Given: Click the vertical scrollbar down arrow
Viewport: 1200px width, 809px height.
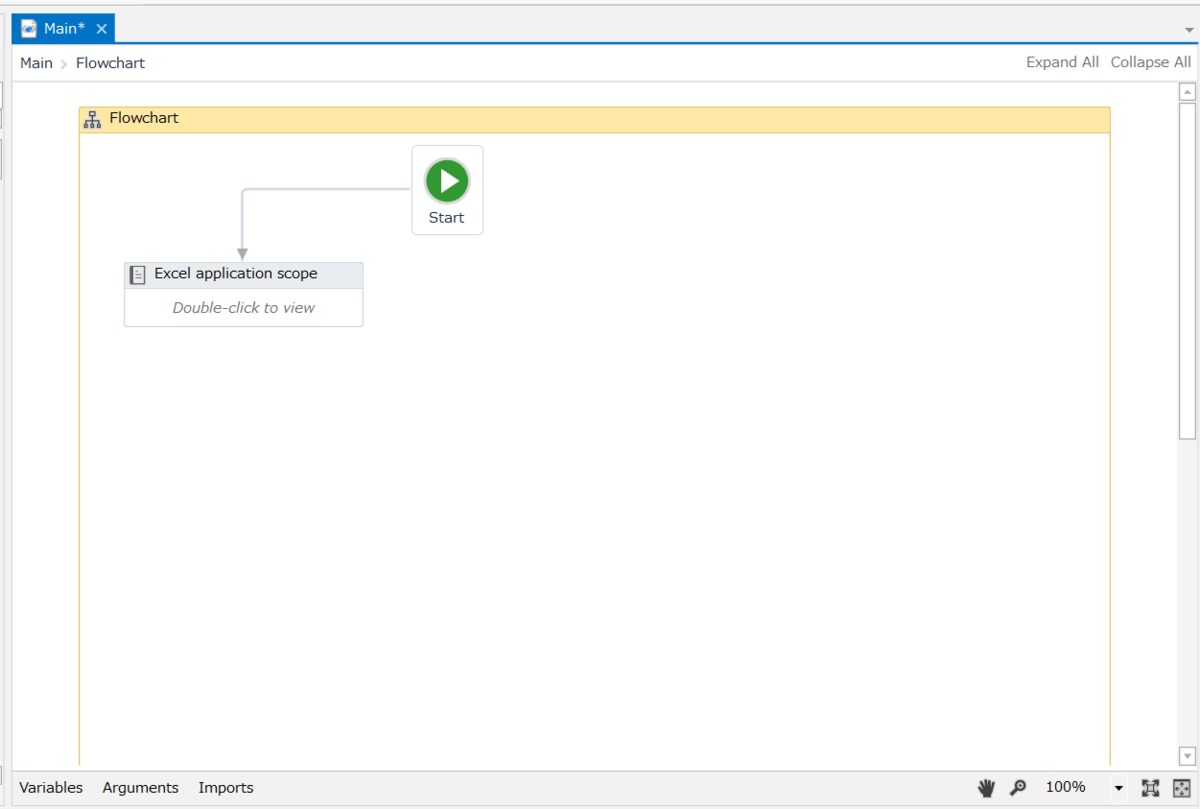Looking at the screenshot, I should pyautogui.click(x=1187, y=756).
